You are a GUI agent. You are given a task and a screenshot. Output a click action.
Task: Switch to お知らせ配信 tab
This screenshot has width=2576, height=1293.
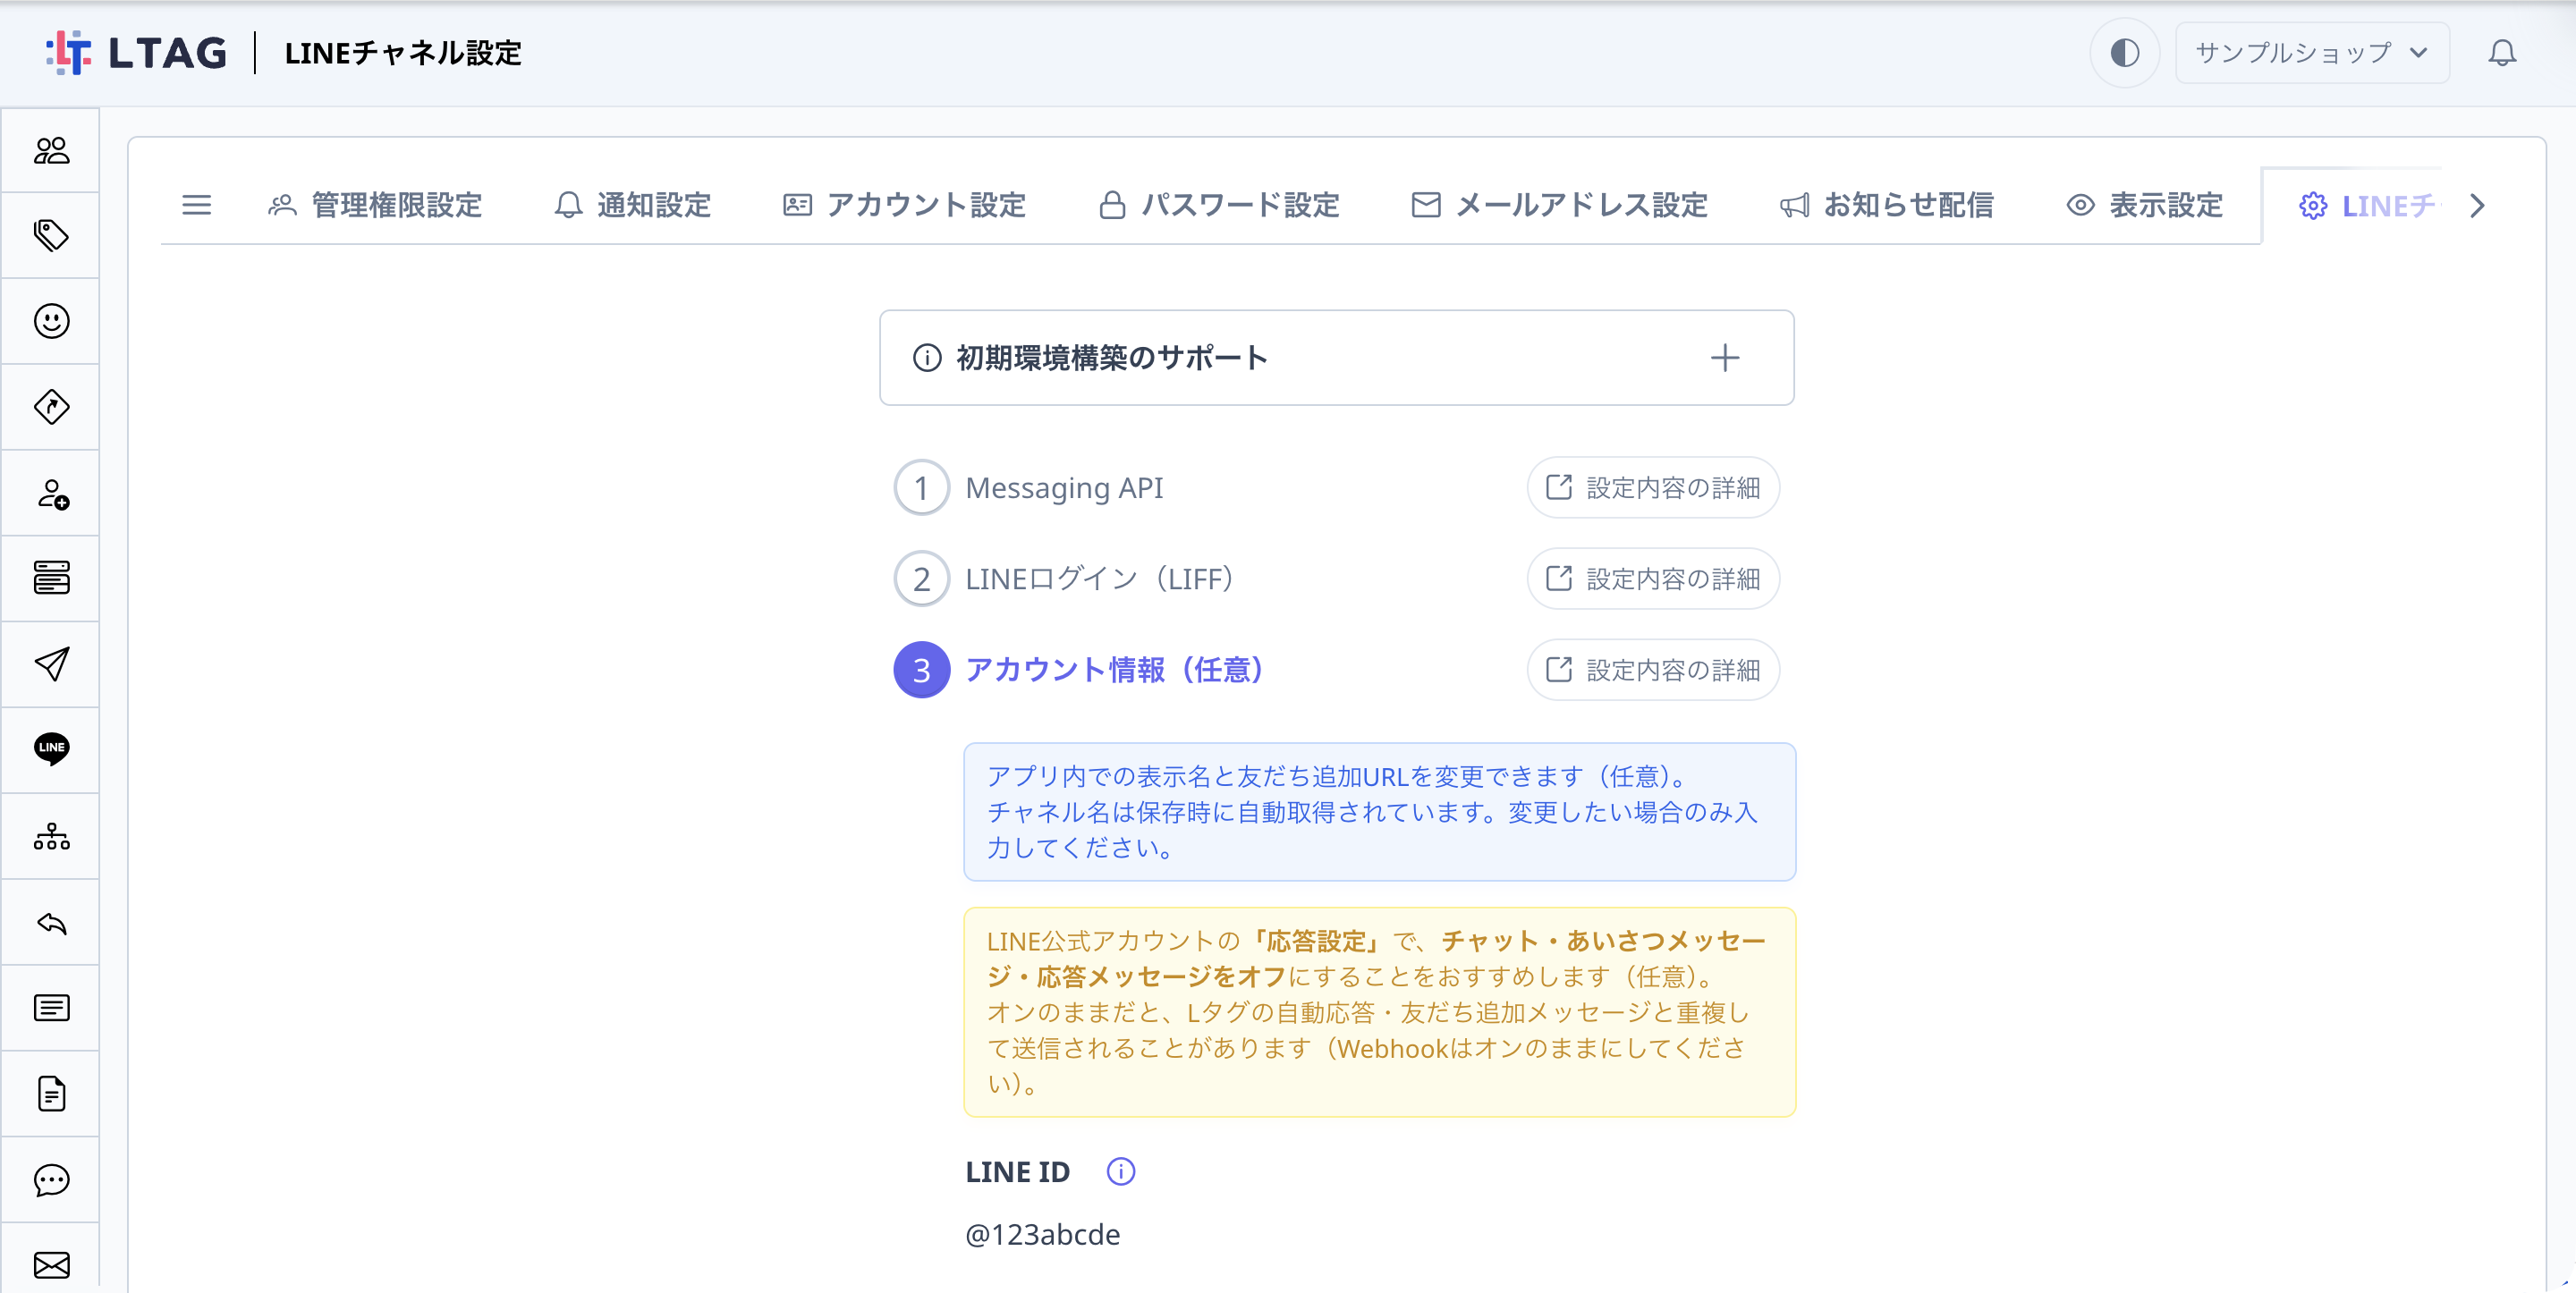1886,205
